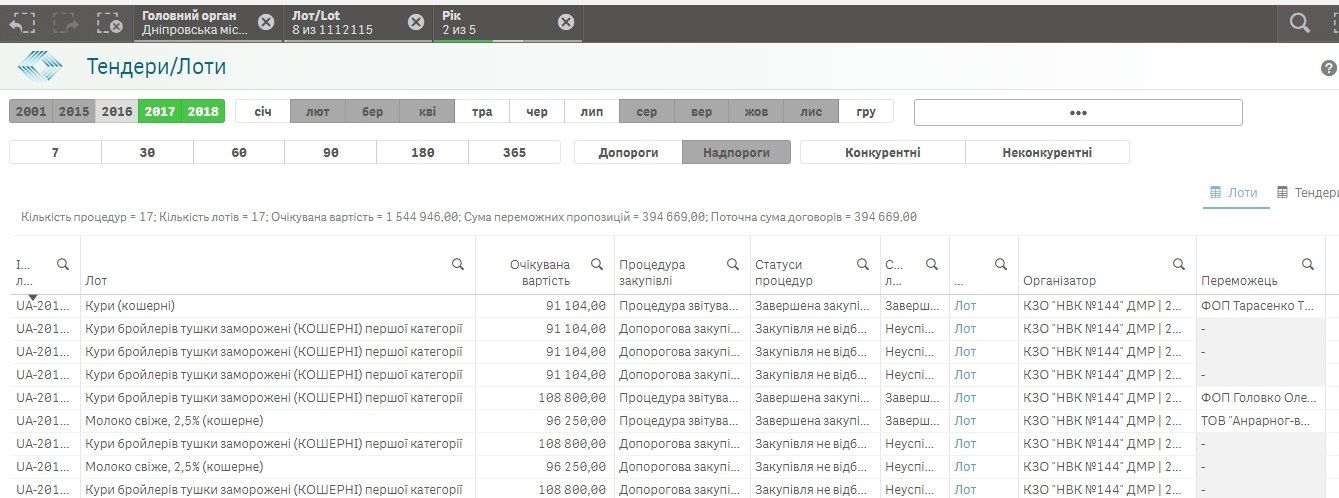Screen dimensions: 1339x498
Task: Select the Допороги filter
Action: [628, 152]
